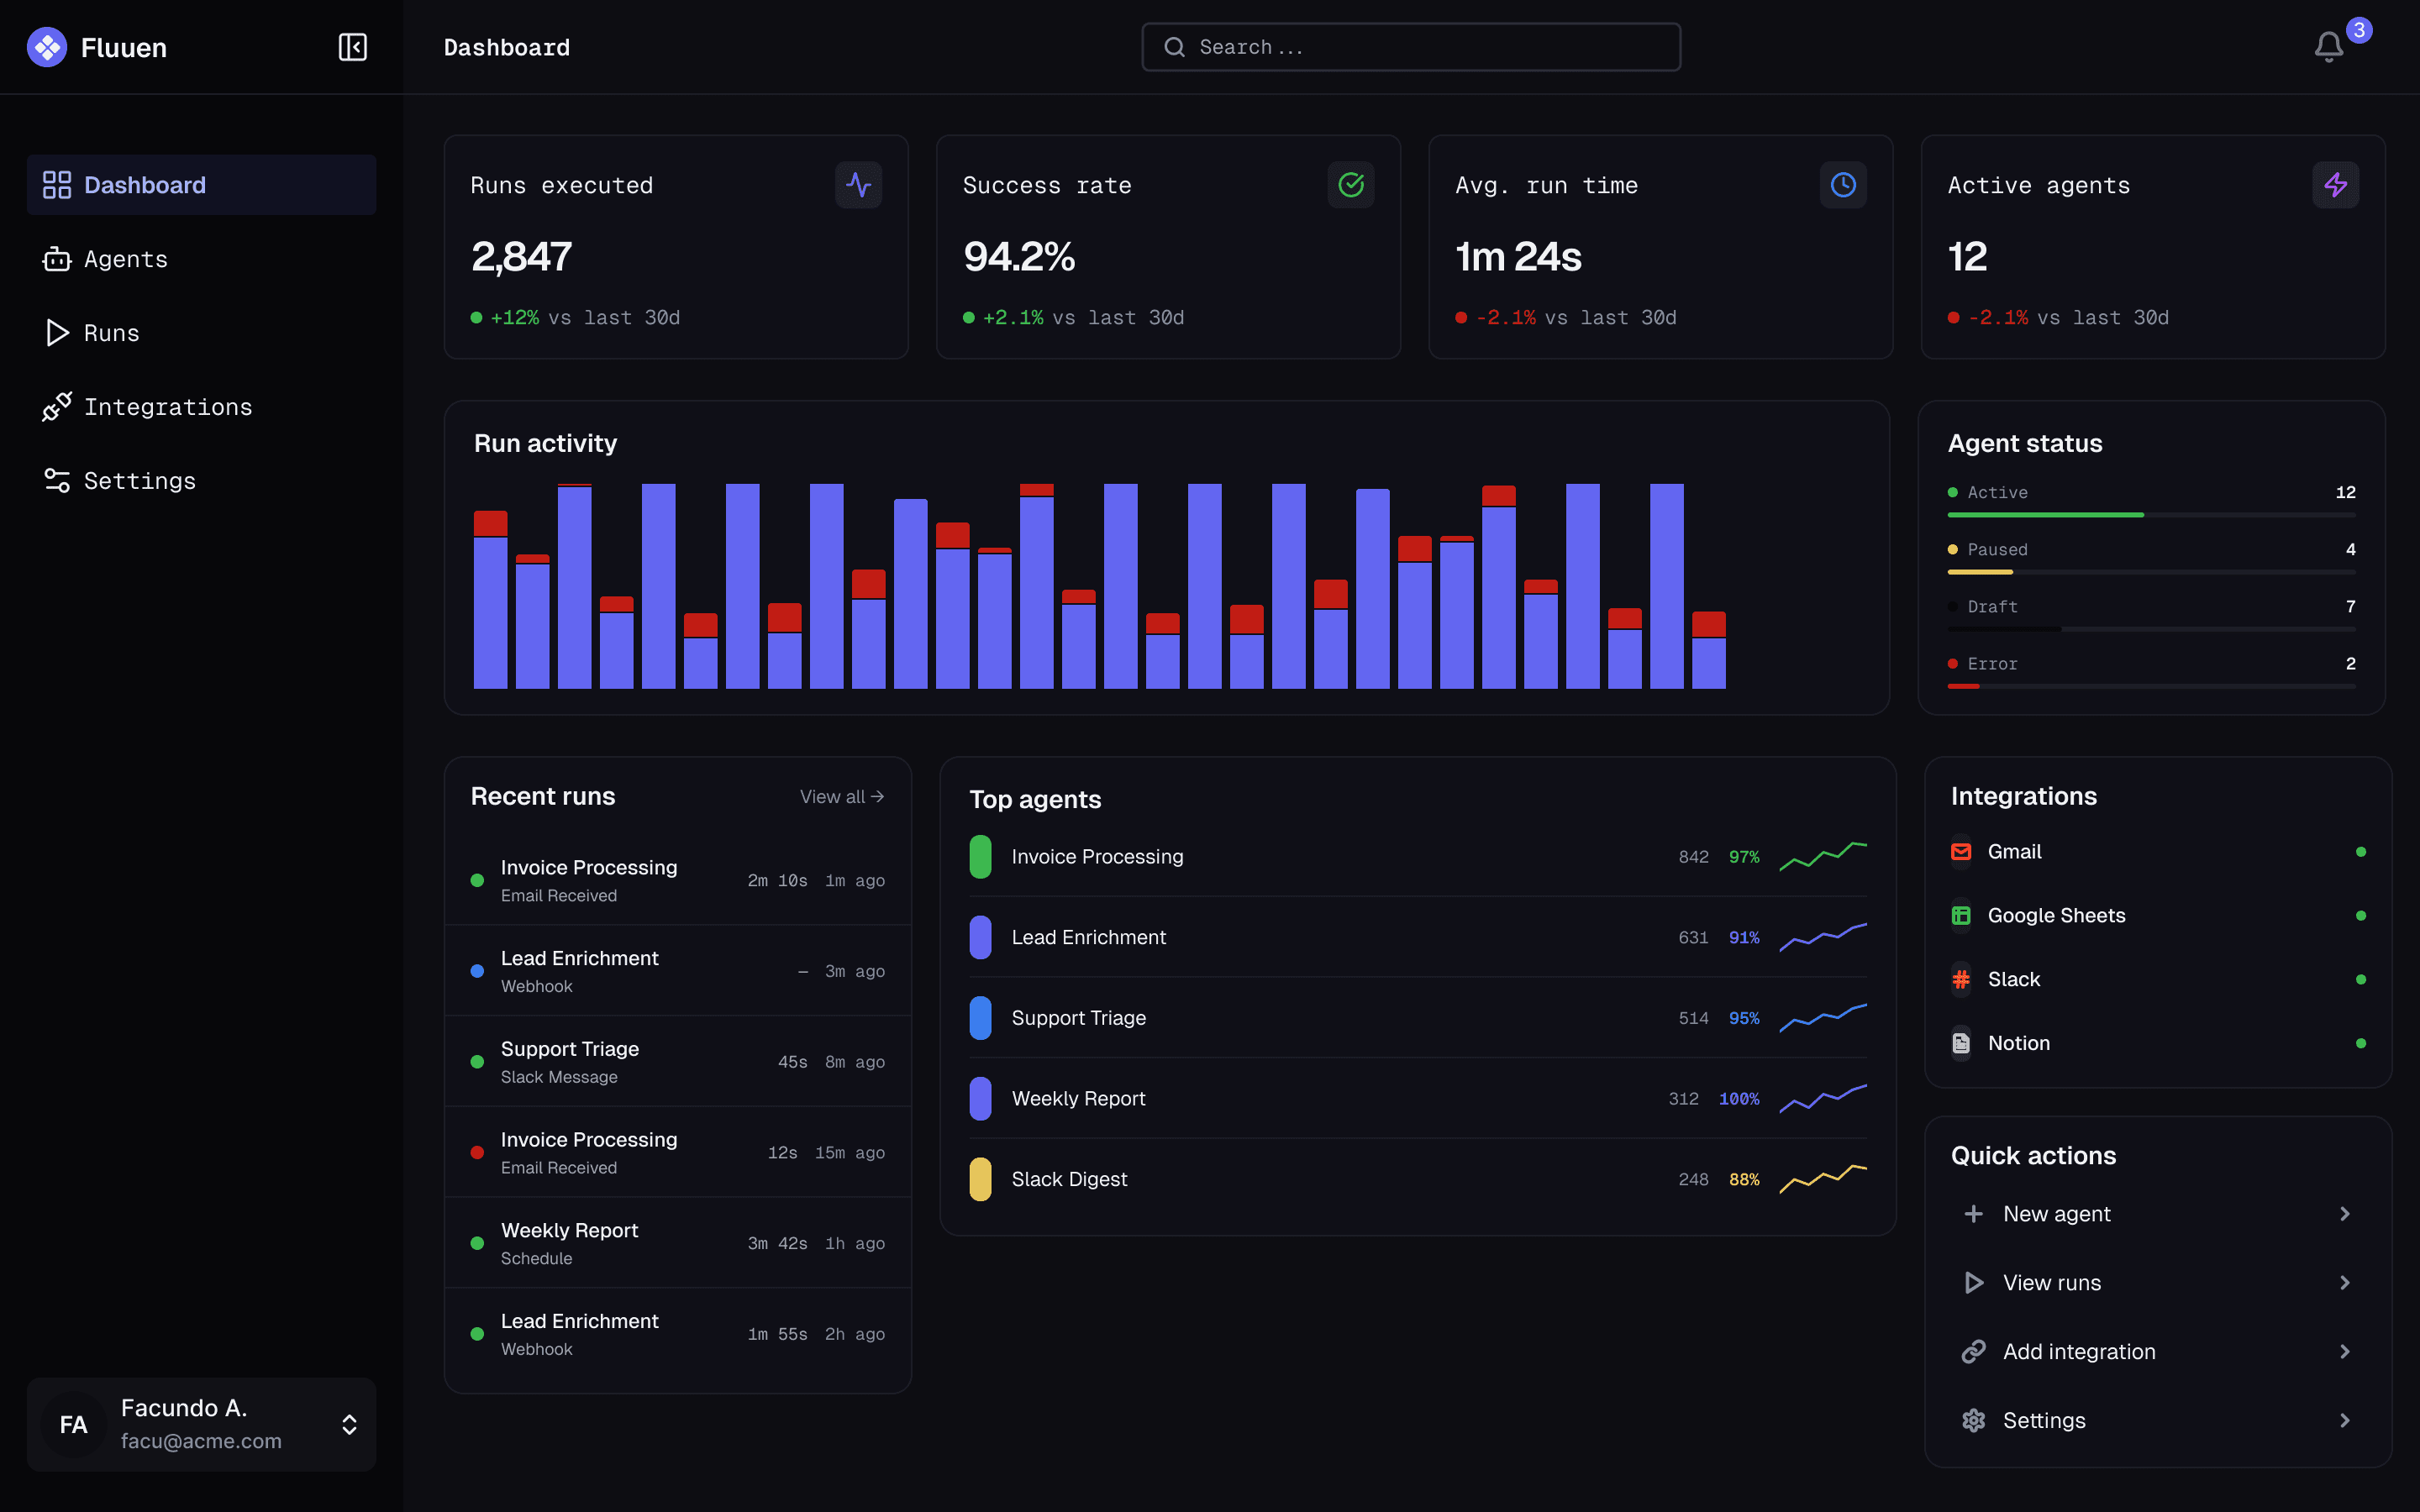The width and height of the screenshot is (2420, 1512).
Task: Open Lead Enrichment run from 2h ago
Action: point(677,1334)
